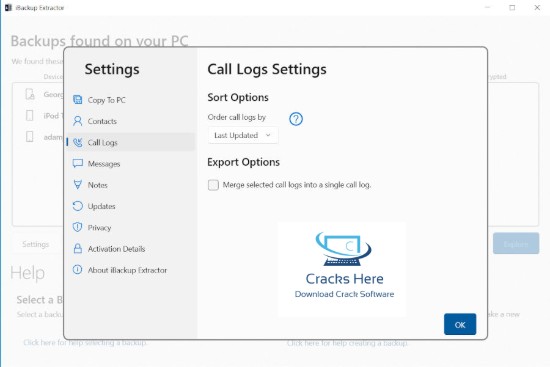The height and width of the screenshot is (367, 550).
Task: Click the help link for creating a backup
Action: [x=347, y=343]
